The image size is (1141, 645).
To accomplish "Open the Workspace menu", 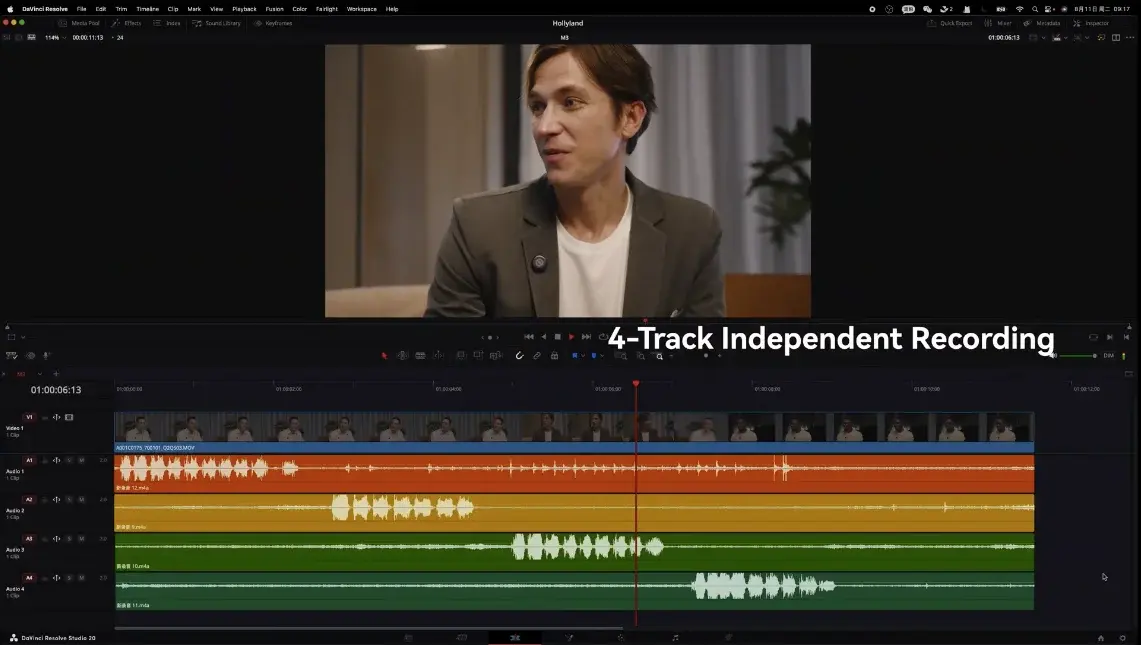I will pyautogui.click(x=362, y=9).
